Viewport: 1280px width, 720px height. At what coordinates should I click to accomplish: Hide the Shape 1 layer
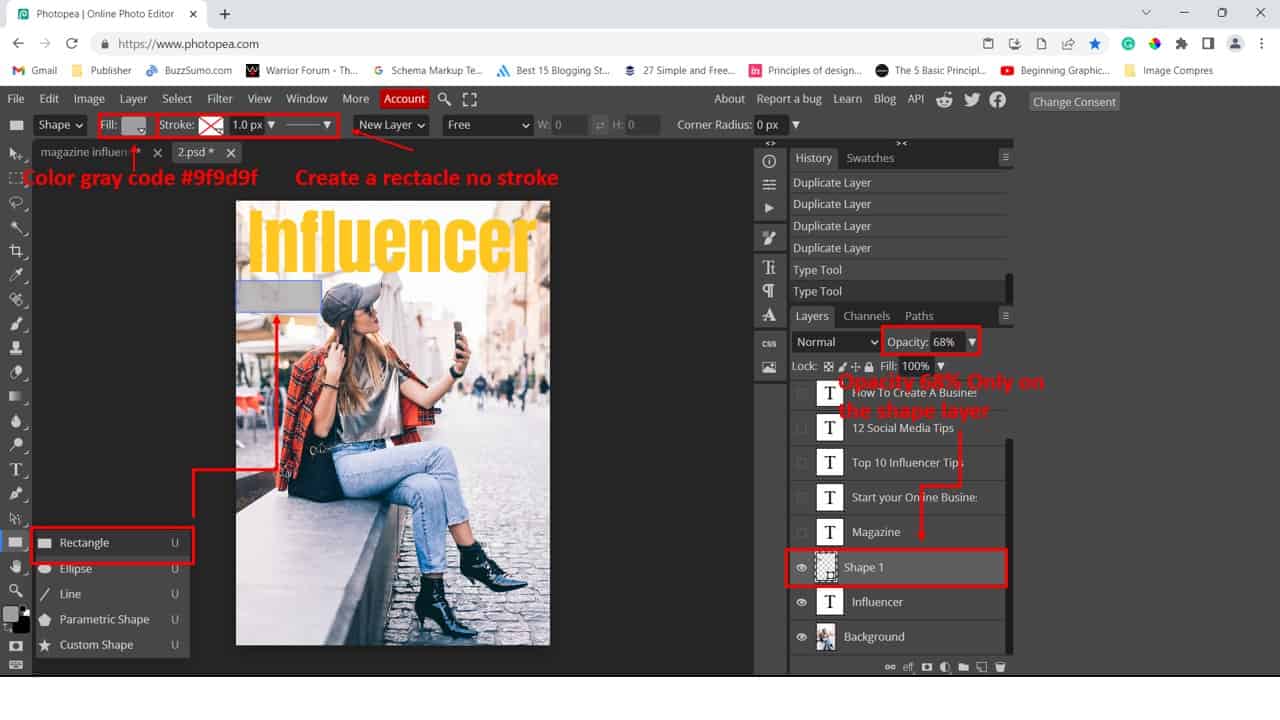(x=801, y=567)
